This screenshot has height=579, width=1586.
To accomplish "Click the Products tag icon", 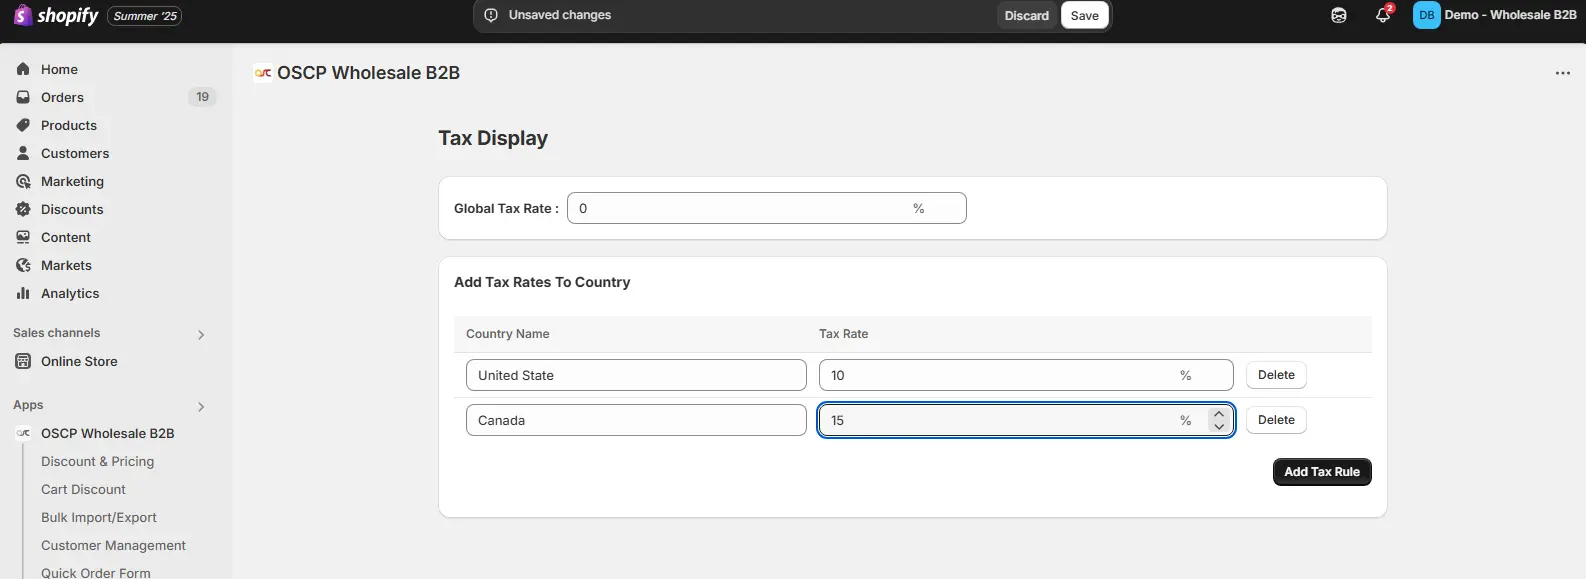I will [x=23, y=125].
